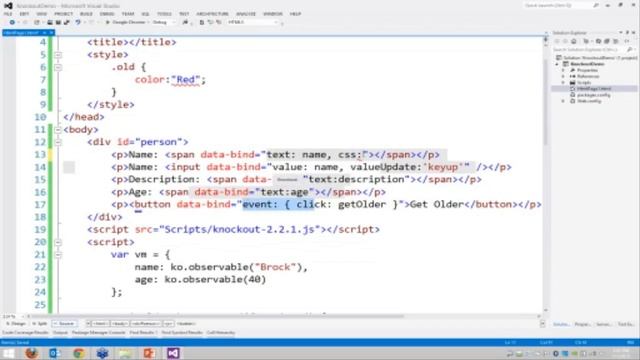Image resolution: width=640 pixels, height=360 pixels.
Task: Click the Quick Launch search box
Action: (x=561, y=5)
